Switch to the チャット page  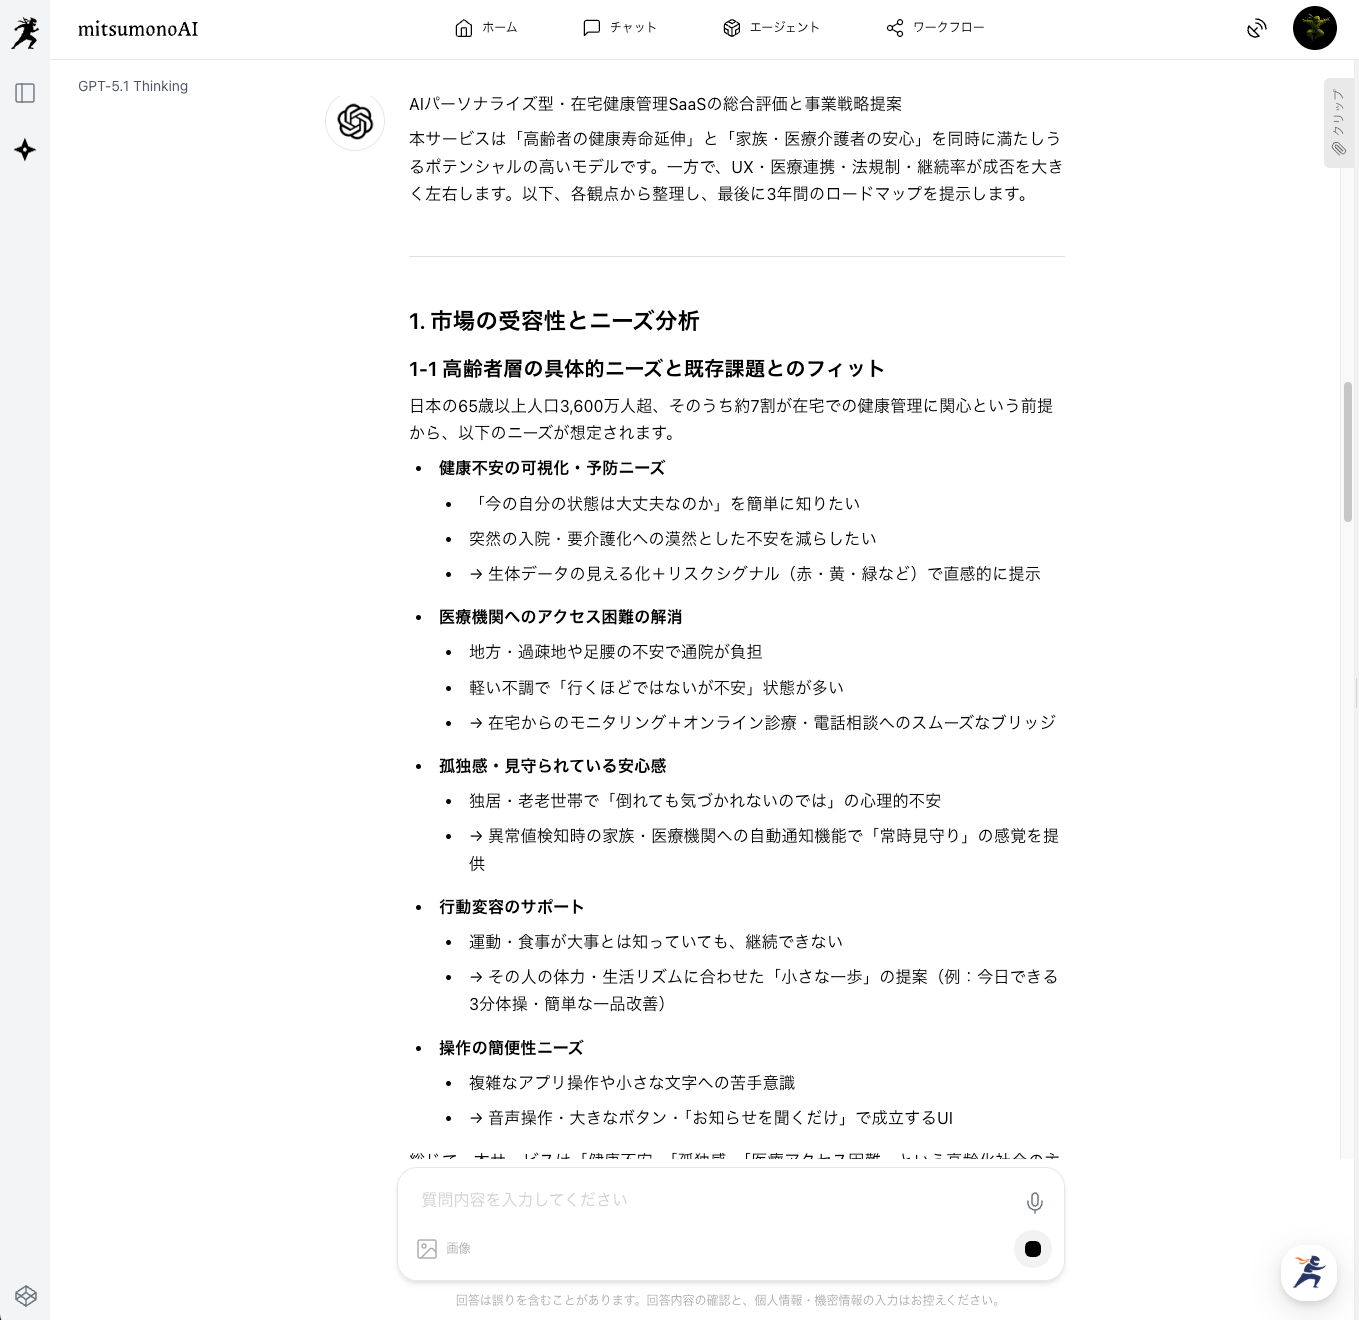point(620,28)
